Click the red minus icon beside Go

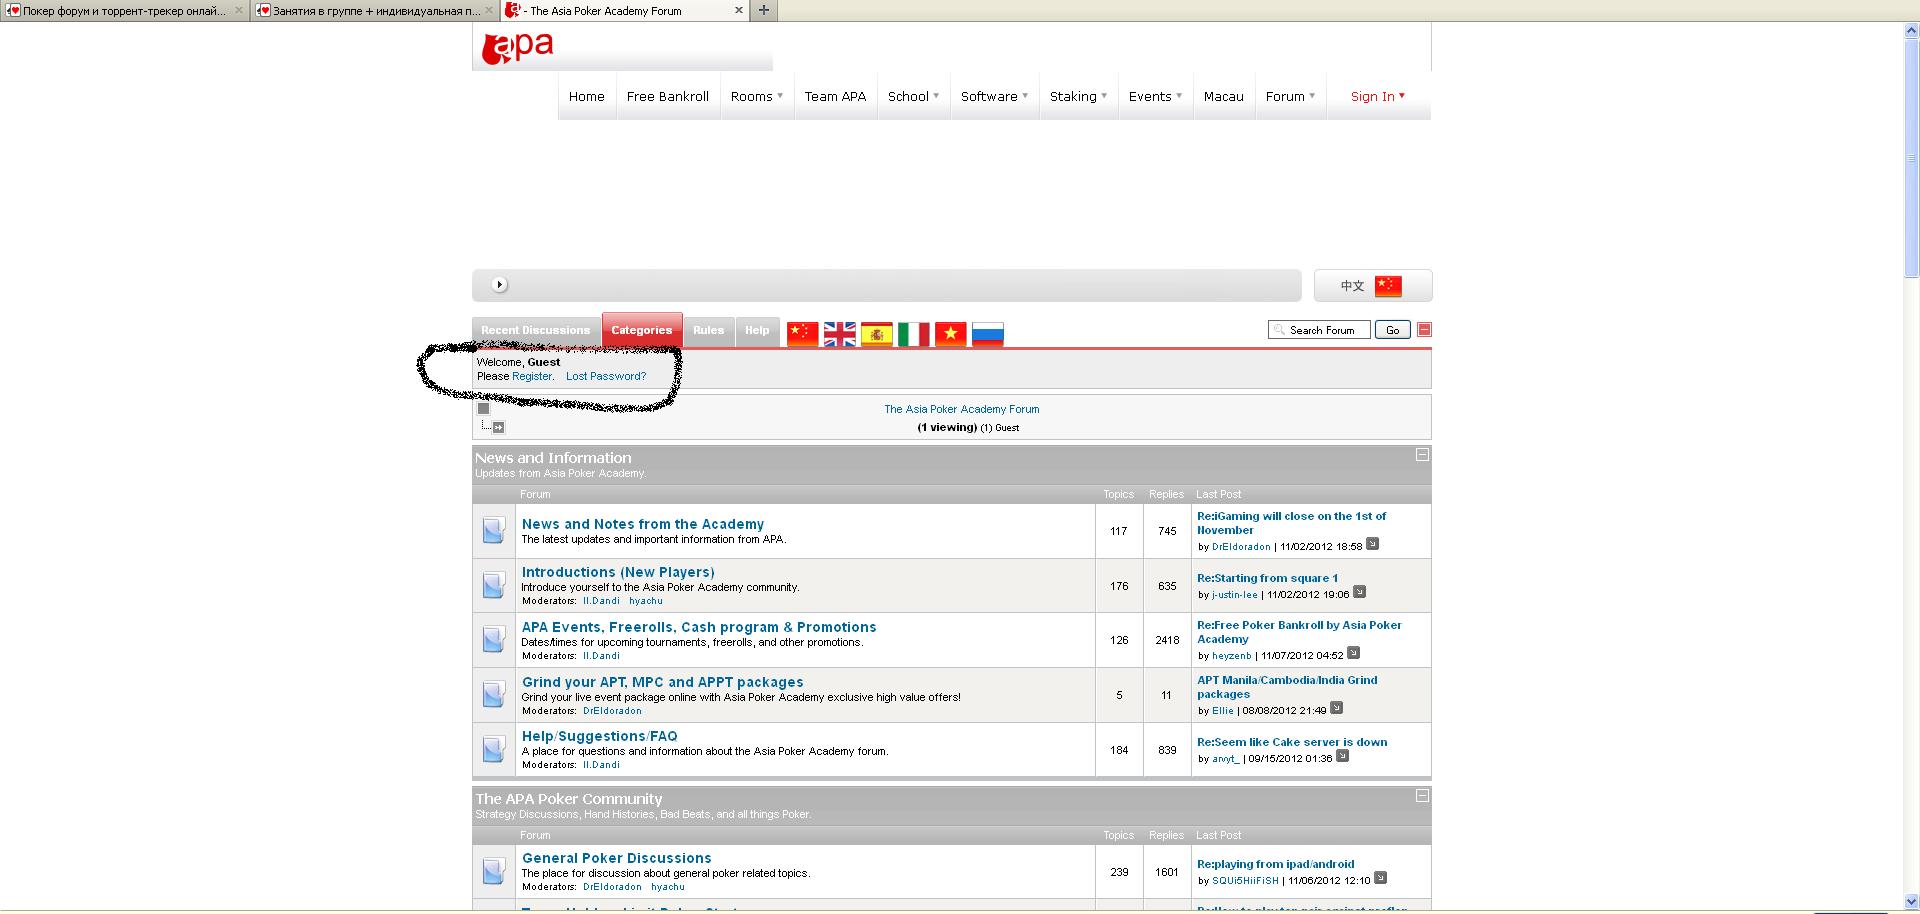(x=1424, y=330)
